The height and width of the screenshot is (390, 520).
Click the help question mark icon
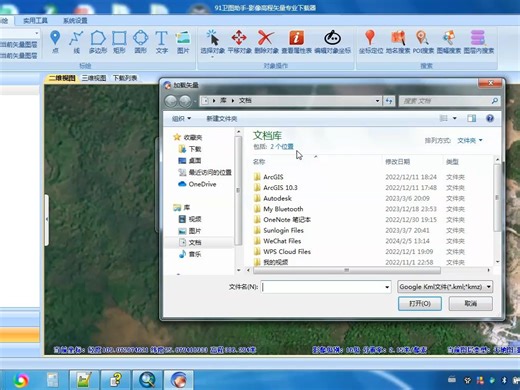pyautogui.click(x=490, y=118)
